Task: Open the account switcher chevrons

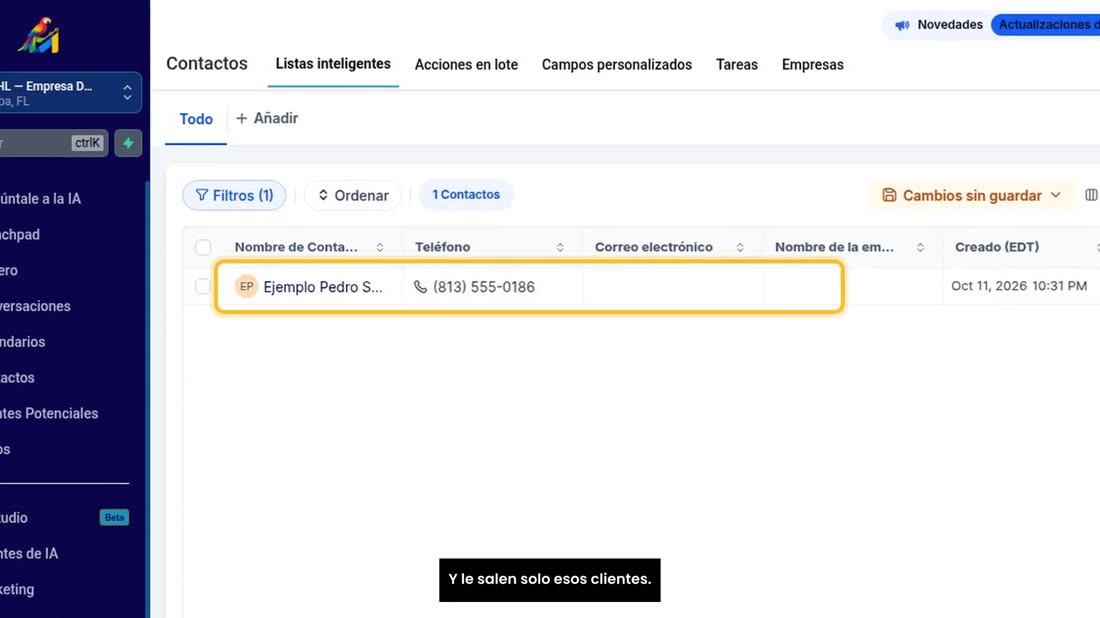Action: [x=127, y=93]
